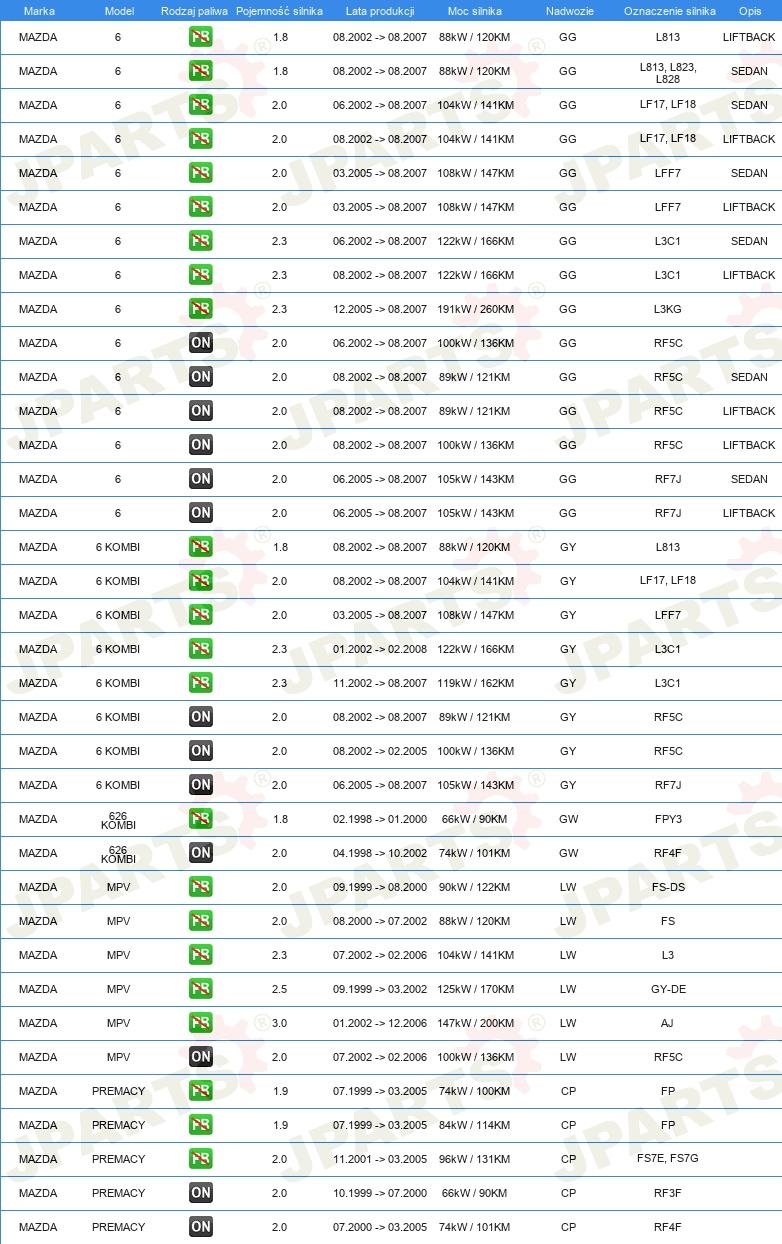782x1244 pixels.
Task: Select the '08.2002 -> 02.2005' production years cell
Action: pyautogui.click(x=380, y=751)
